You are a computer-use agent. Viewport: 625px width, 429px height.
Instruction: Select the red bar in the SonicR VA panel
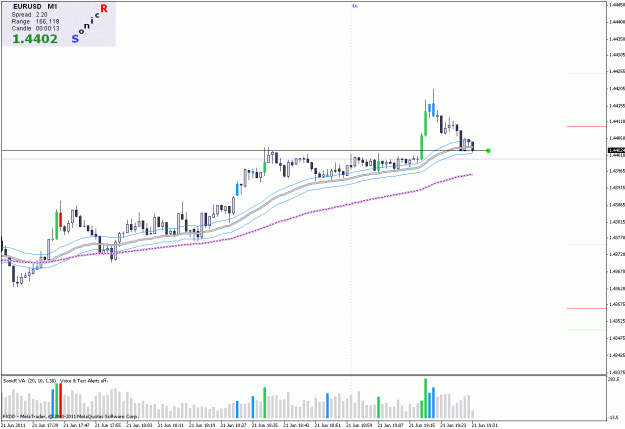61,399
